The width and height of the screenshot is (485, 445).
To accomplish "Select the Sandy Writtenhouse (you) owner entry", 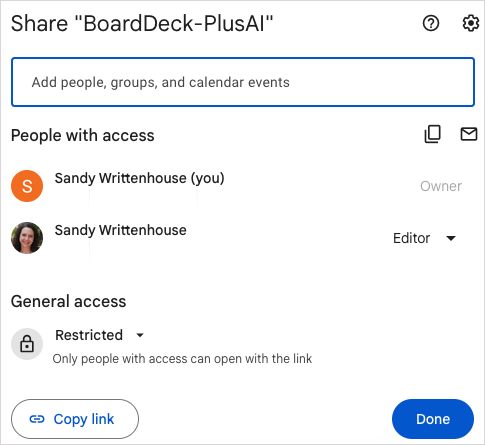I will click(139, 178).
